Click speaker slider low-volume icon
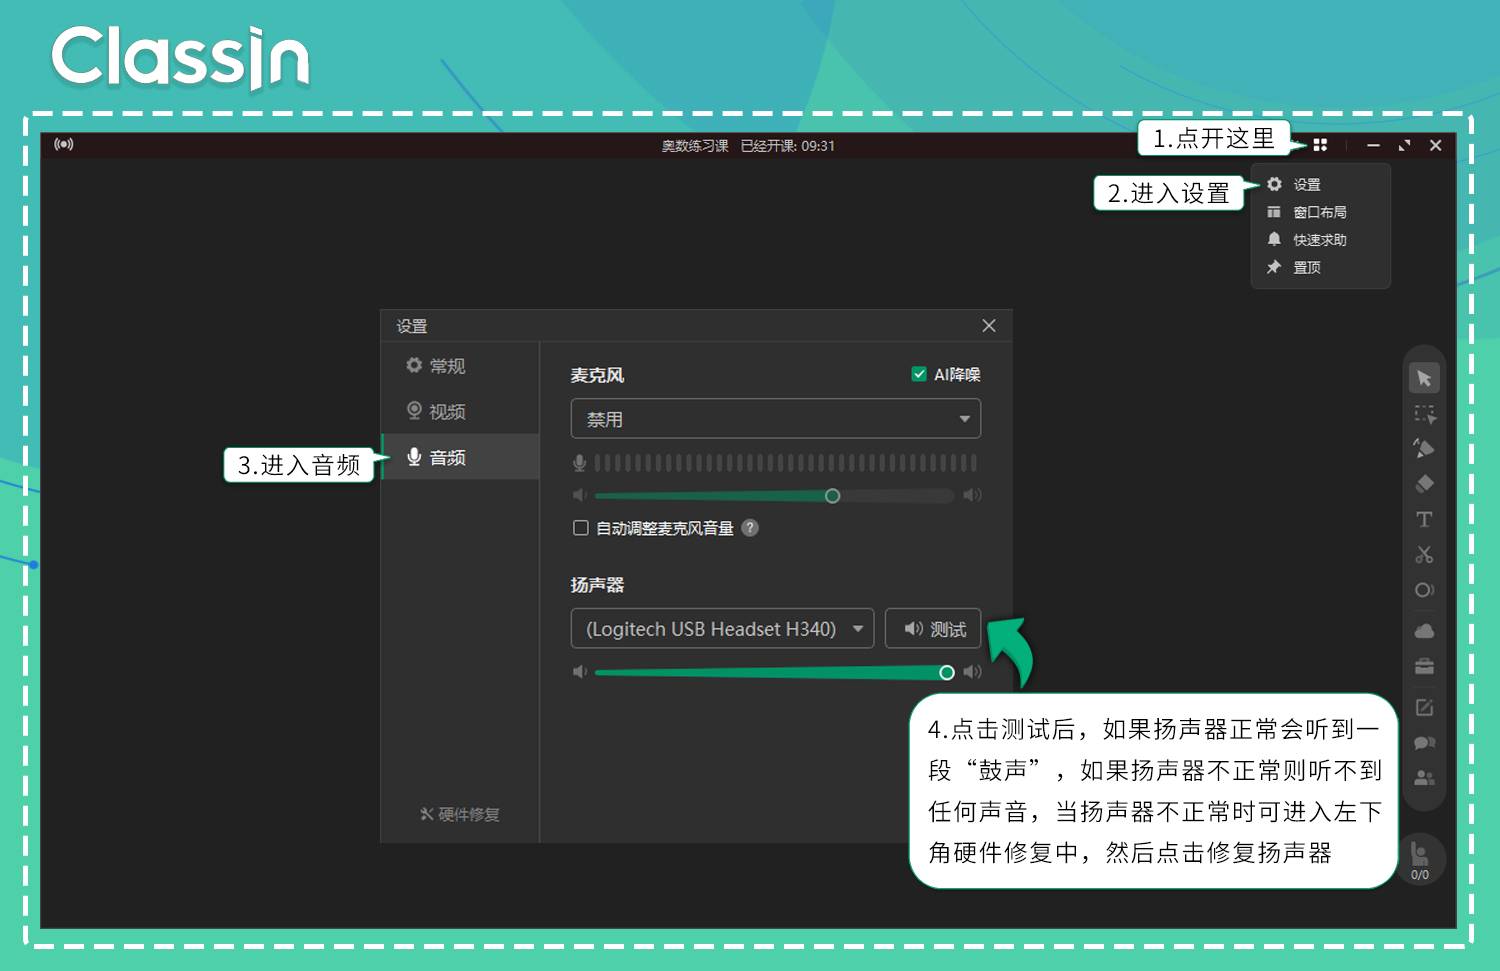 coord(579,672)
